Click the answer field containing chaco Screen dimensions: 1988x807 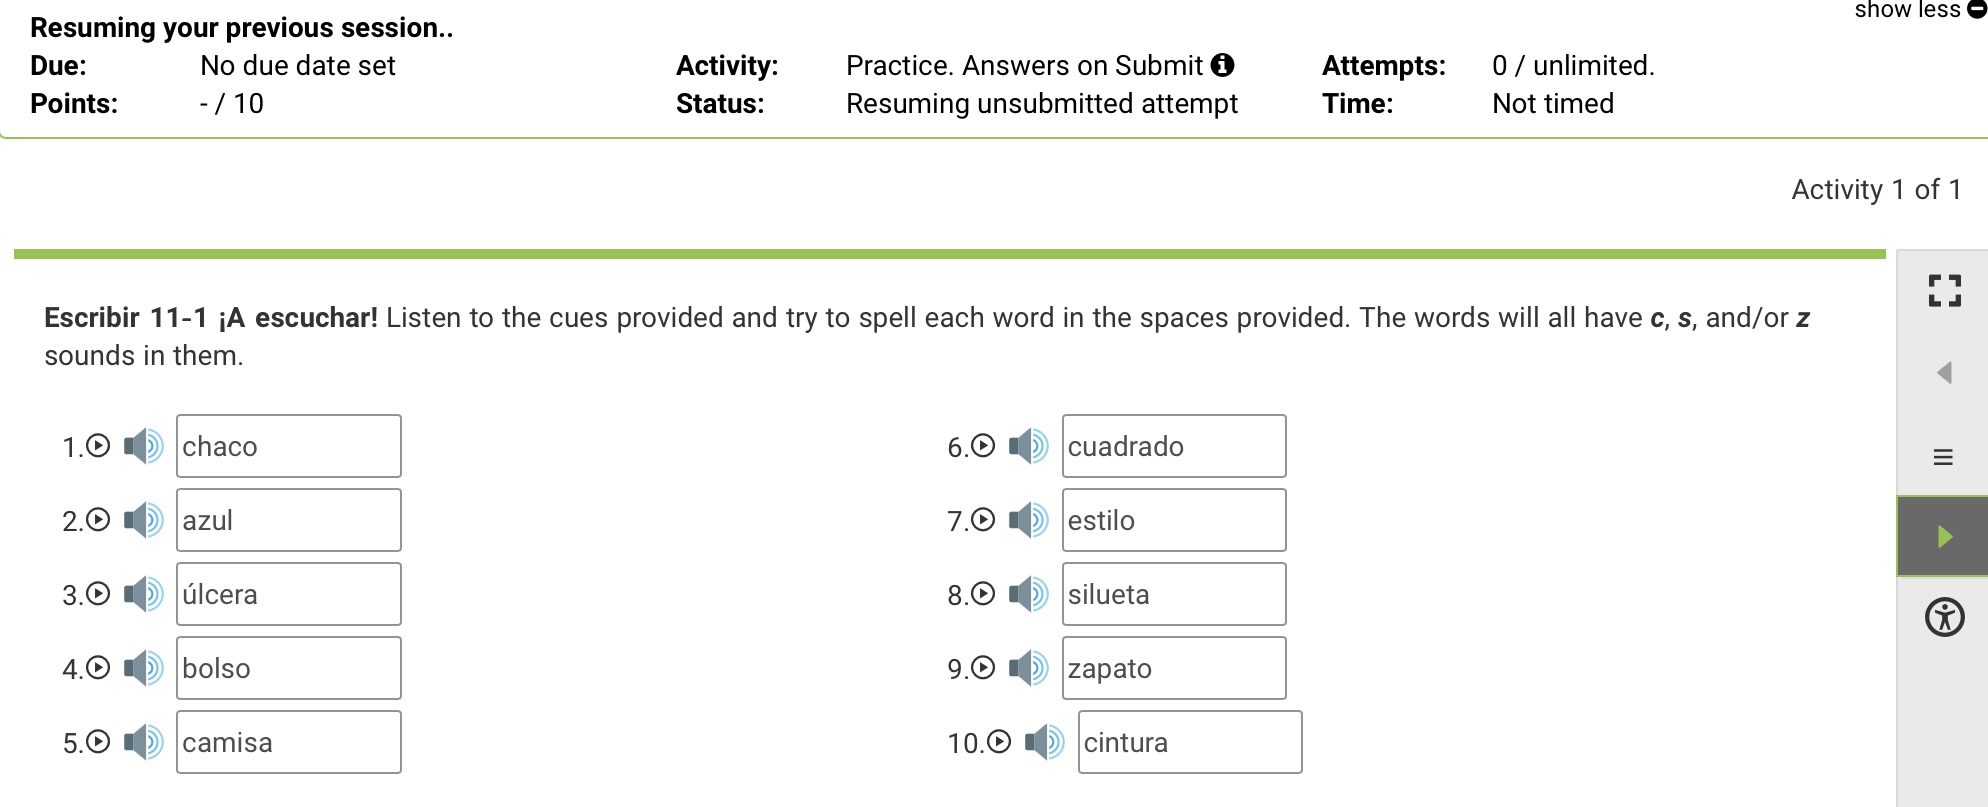coord(289,446)
